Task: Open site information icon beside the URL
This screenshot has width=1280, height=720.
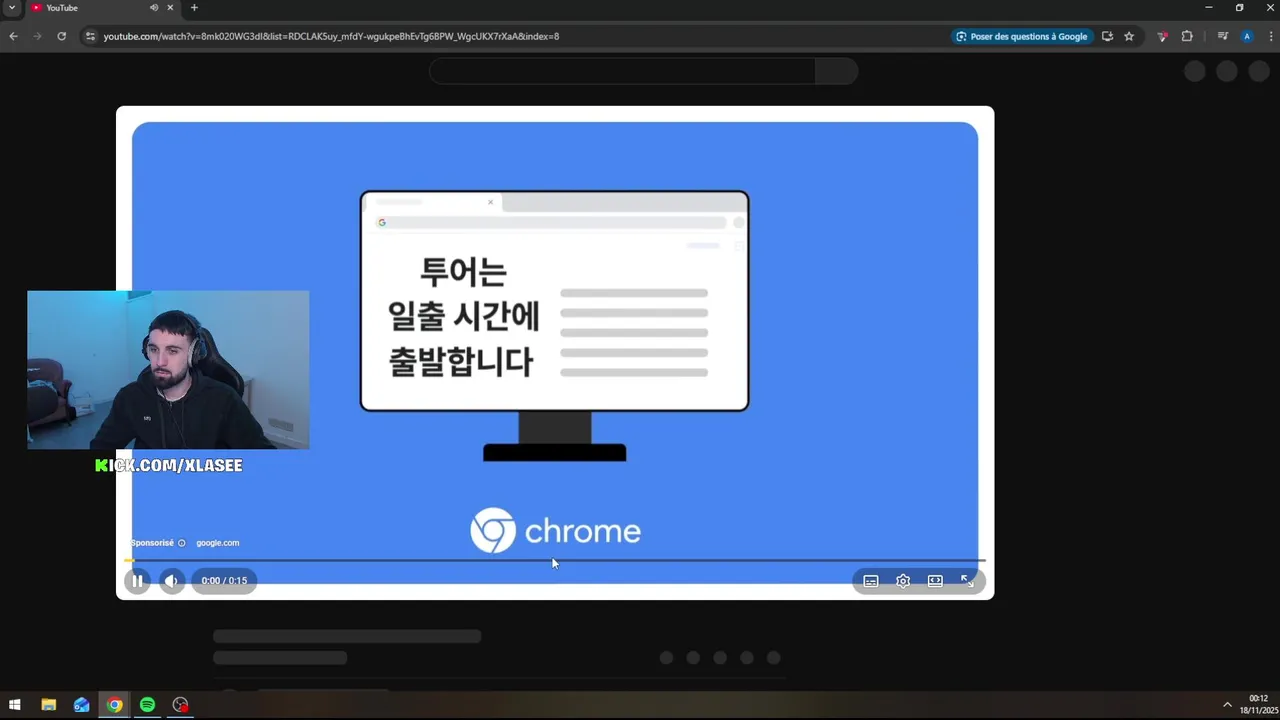Action: [x=90, y=36]
